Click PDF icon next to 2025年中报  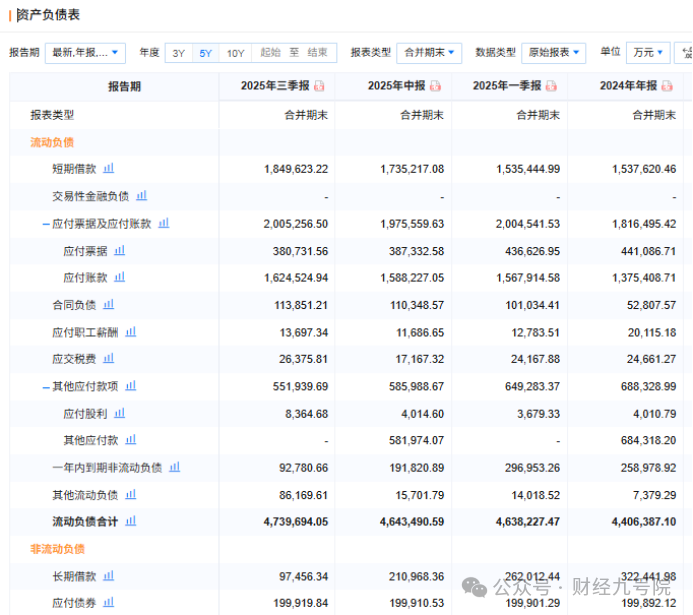pyautogui.click(x=435, y=87)
